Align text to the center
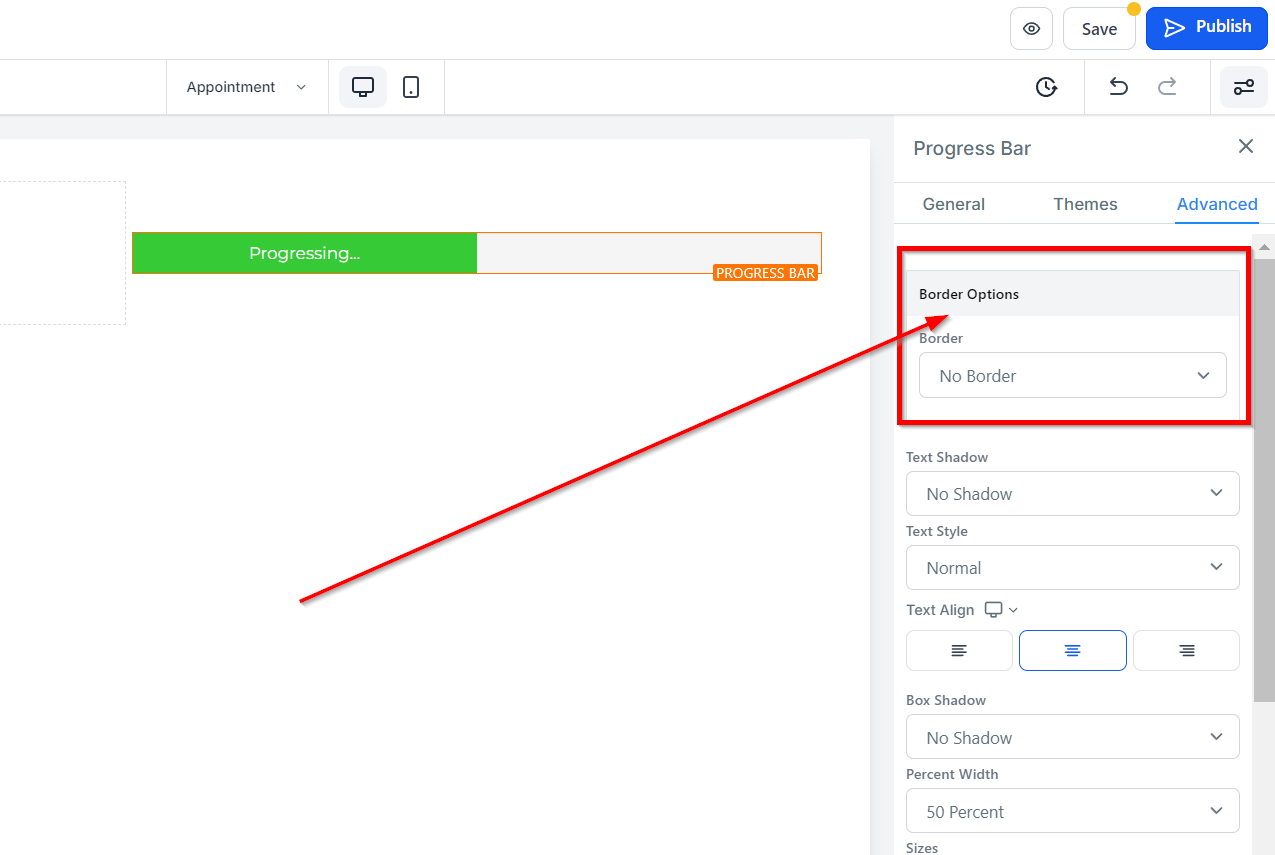Screen dimensions: 1275x855 click(1073, 650)
